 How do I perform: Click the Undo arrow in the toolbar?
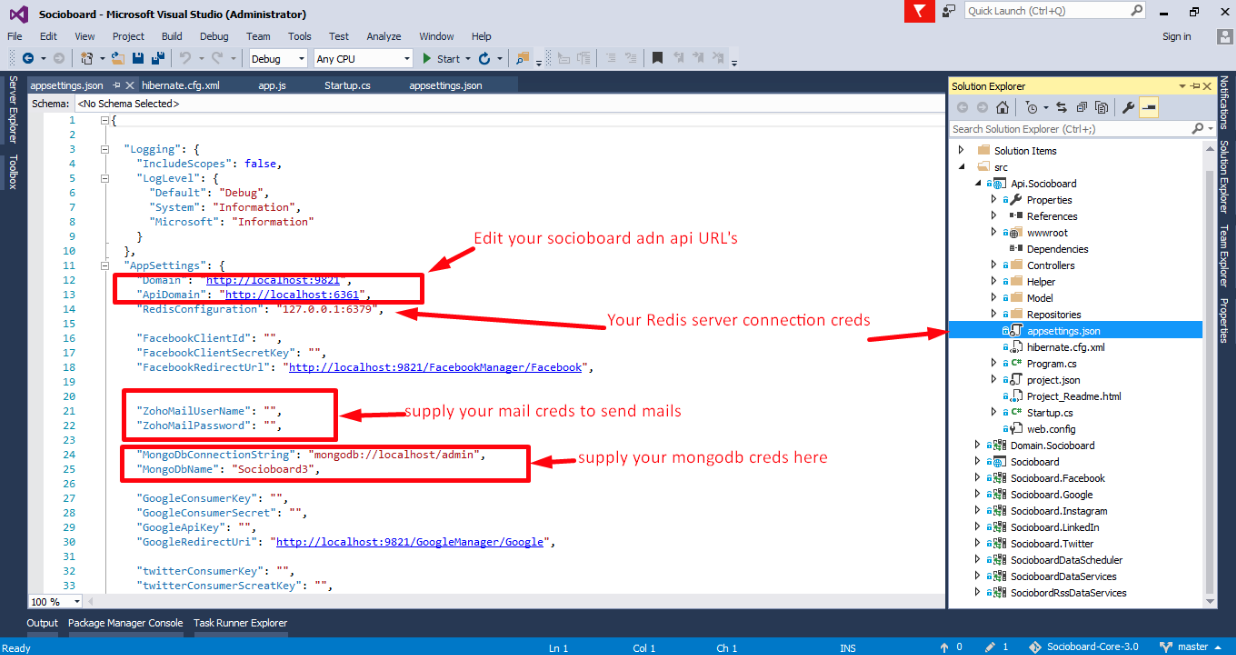pyautogui.click(x=185, y=58)
